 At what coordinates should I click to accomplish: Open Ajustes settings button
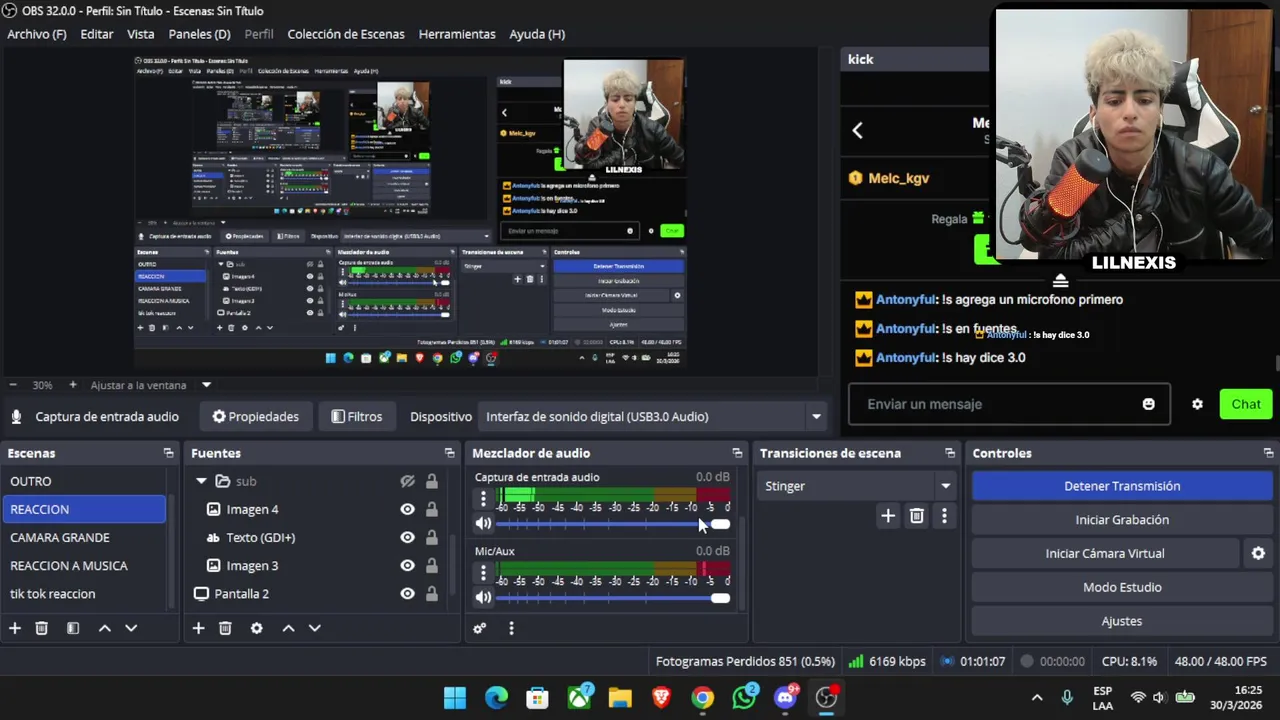[x=1122, y=621]
